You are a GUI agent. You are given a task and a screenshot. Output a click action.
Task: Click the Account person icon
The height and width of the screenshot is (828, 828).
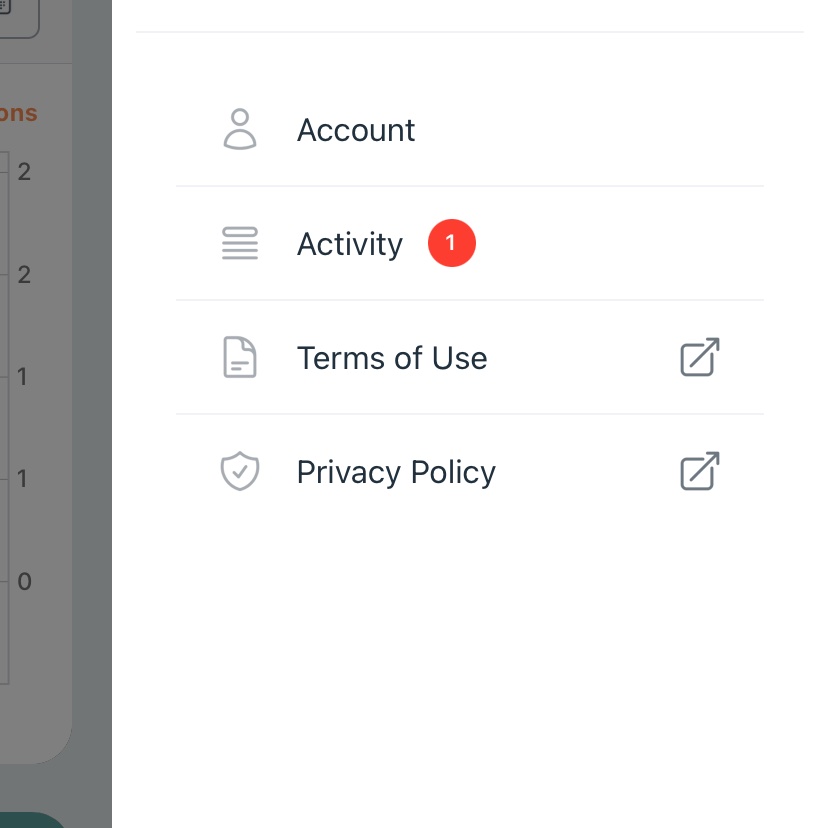click(x=239, y=130)
